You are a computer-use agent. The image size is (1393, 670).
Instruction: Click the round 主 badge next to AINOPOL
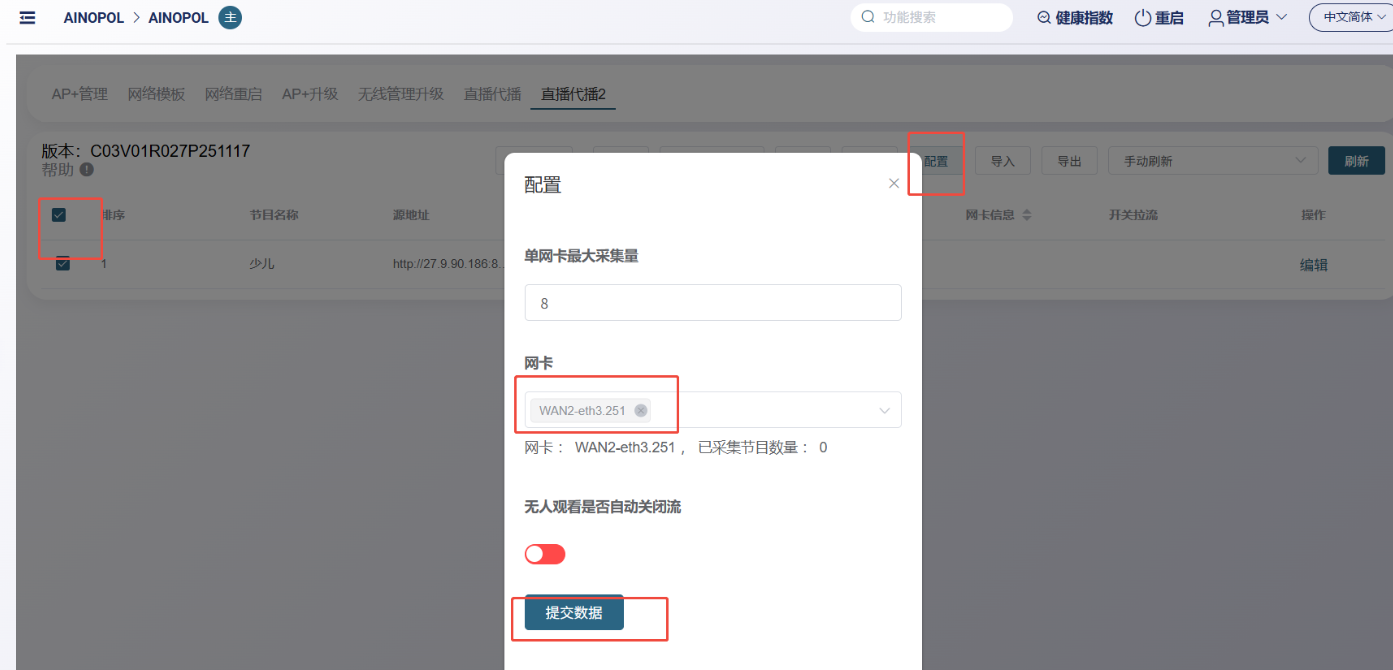pyautogui.click(x=230, y=18)
